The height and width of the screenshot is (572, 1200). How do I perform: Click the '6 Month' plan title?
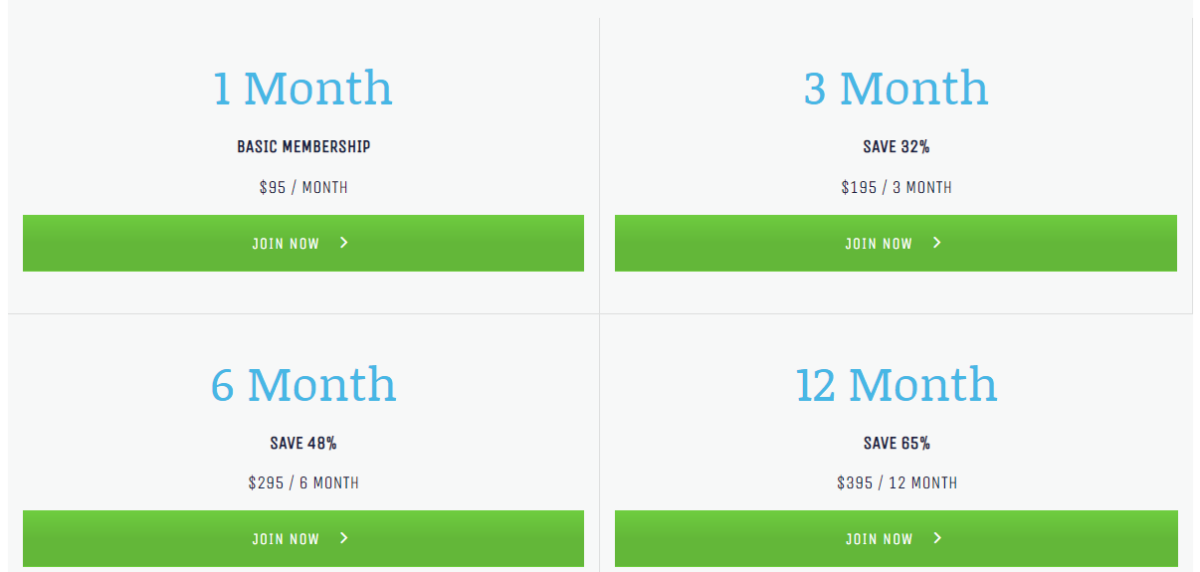pyautogui.click(x=303, y=384)
